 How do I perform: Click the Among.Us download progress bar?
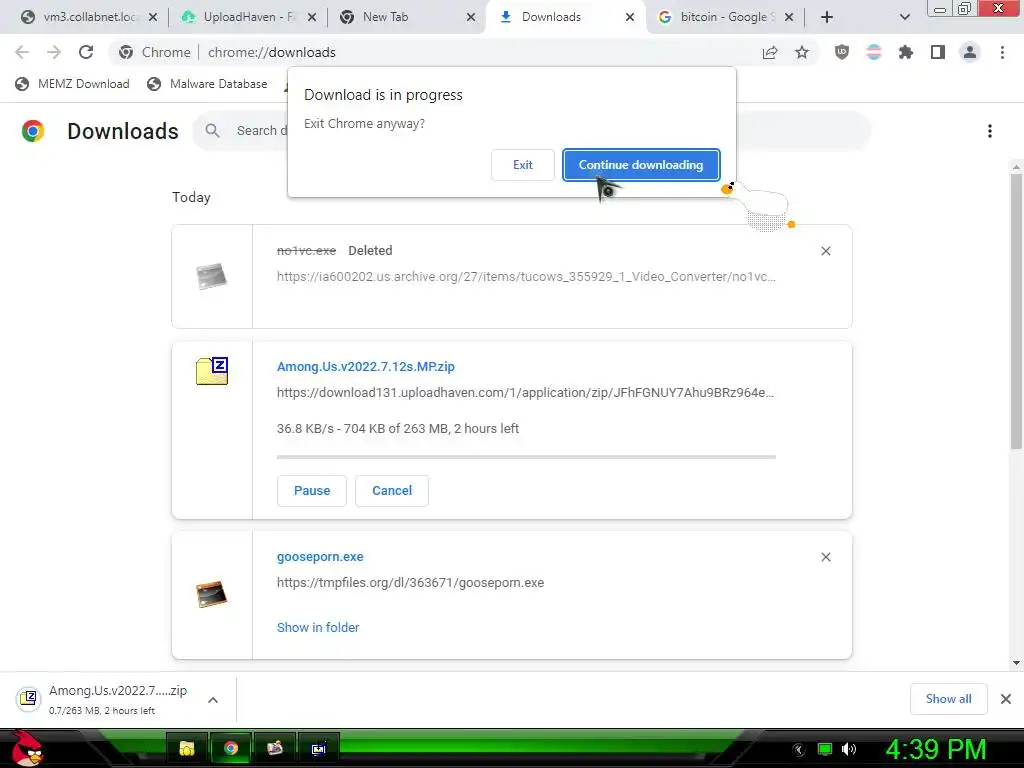click(526, 457)
